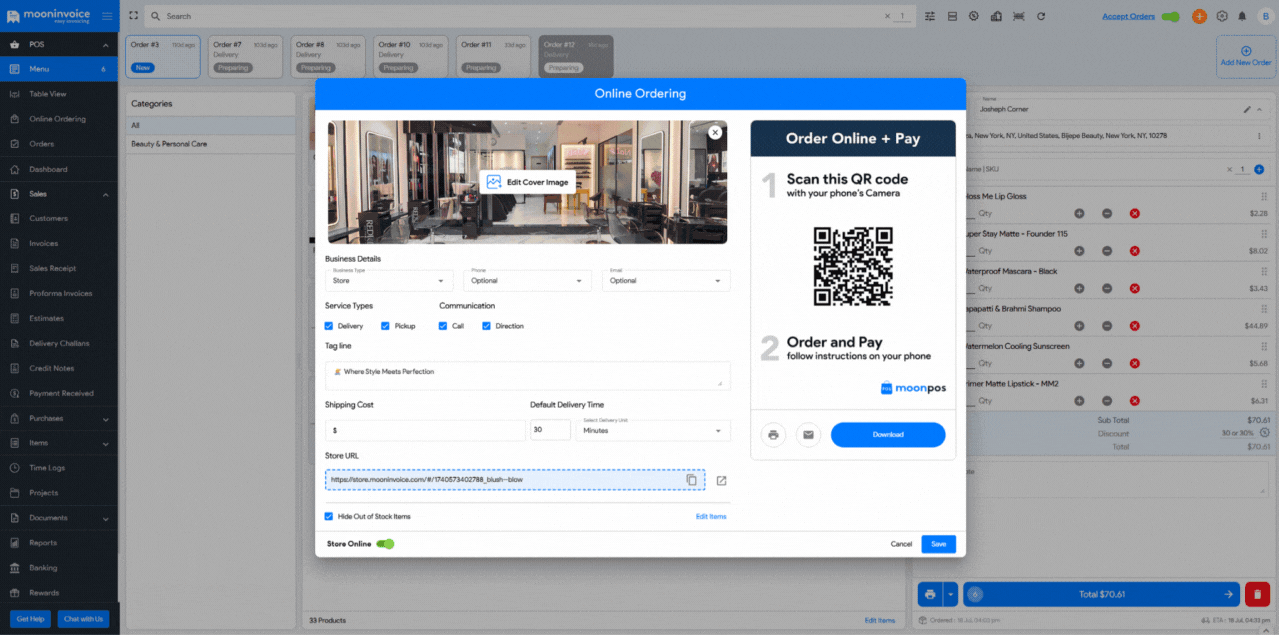Image resolution: width=1279 pixels, height=635 pixels.
Task: Decrease quantity of Watermelon Cooling Sunscreen
Action: pyautogui.click(x=1107, y=363)
